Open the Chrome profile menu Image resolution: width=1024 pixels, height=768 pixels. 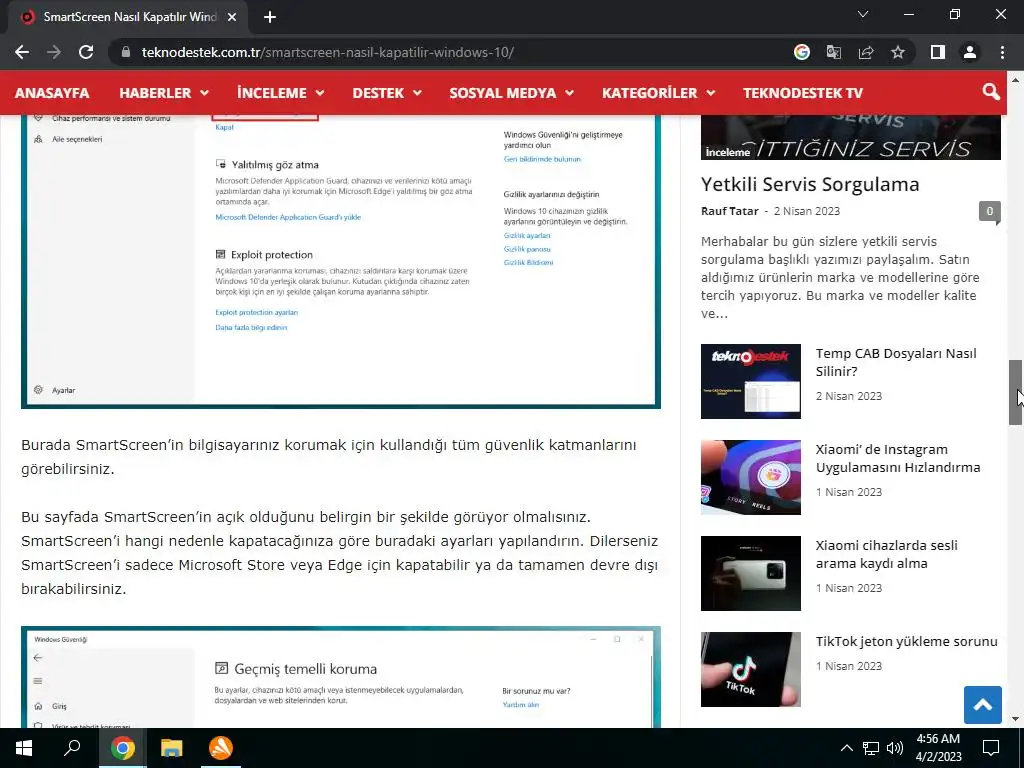(x=970, y=52)
